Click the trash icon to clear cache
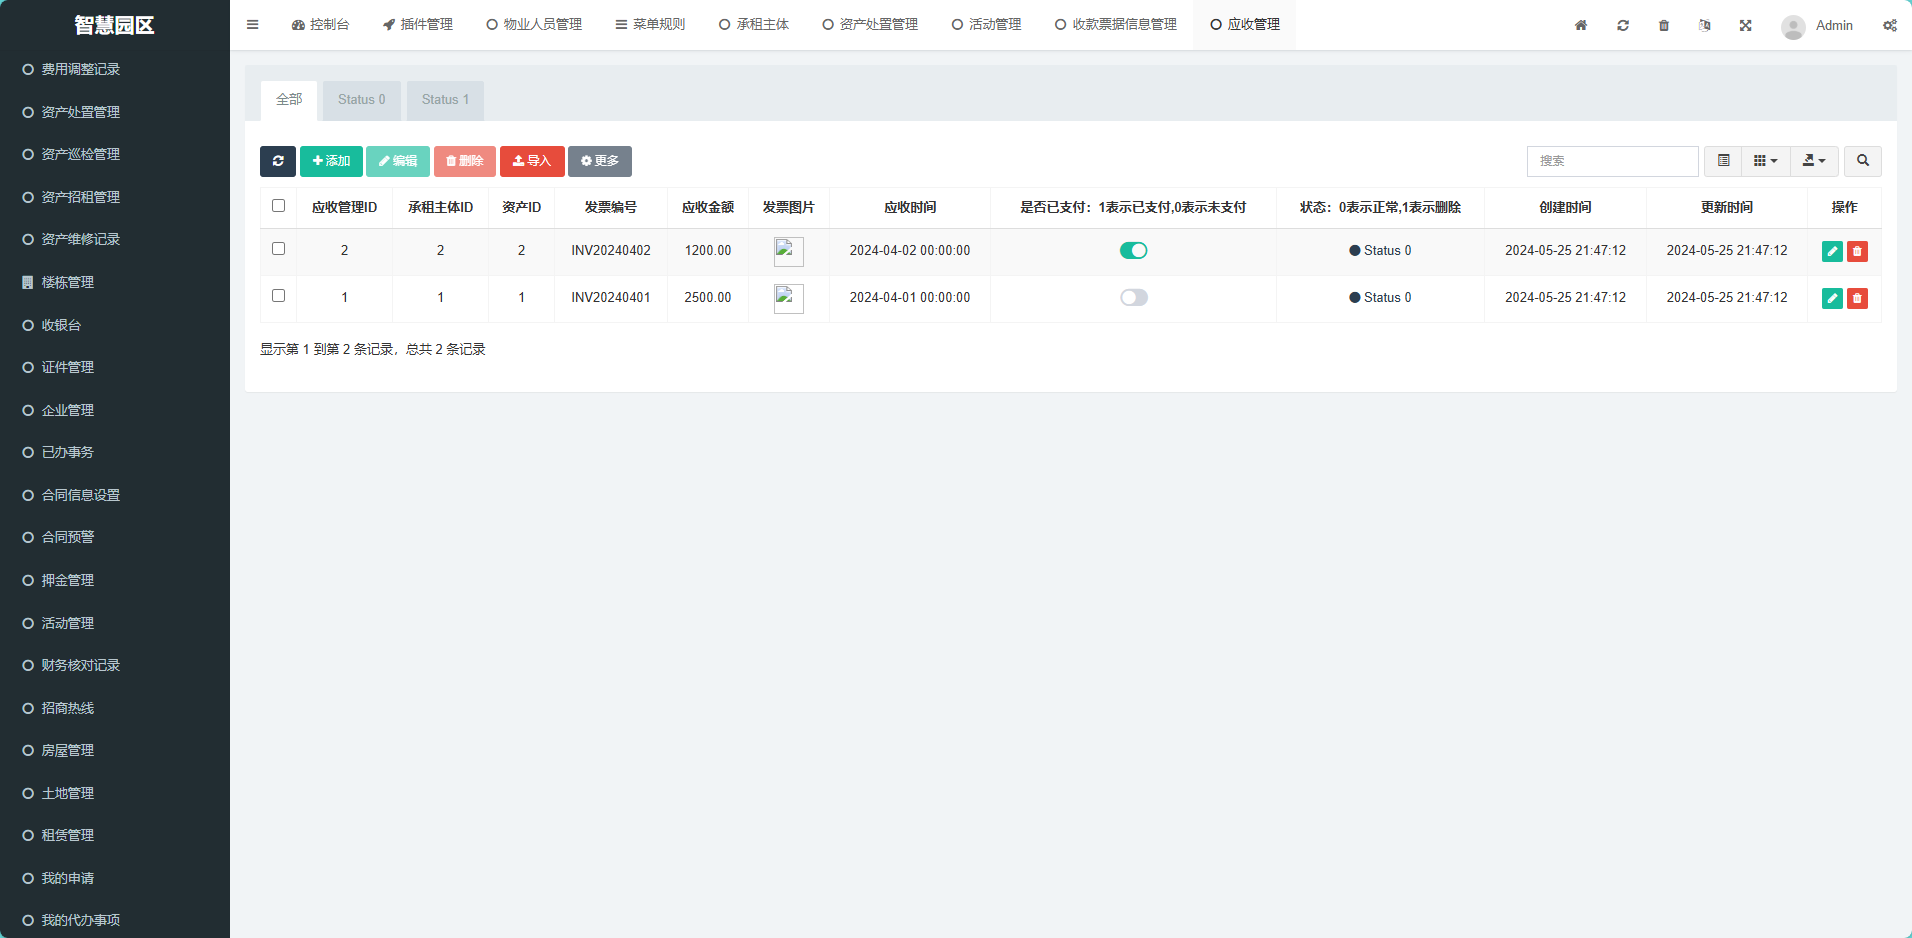 [1664, 26]
